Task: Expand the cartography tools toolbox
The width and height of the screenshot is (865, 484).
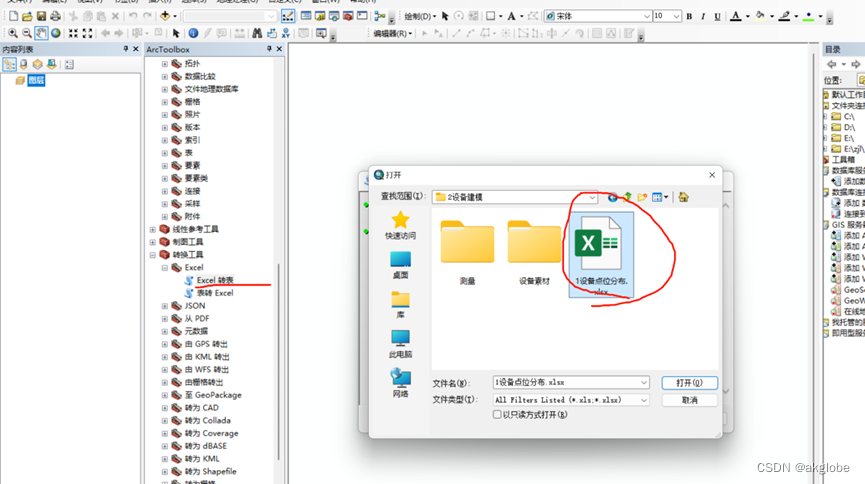Action: point(152,242)
